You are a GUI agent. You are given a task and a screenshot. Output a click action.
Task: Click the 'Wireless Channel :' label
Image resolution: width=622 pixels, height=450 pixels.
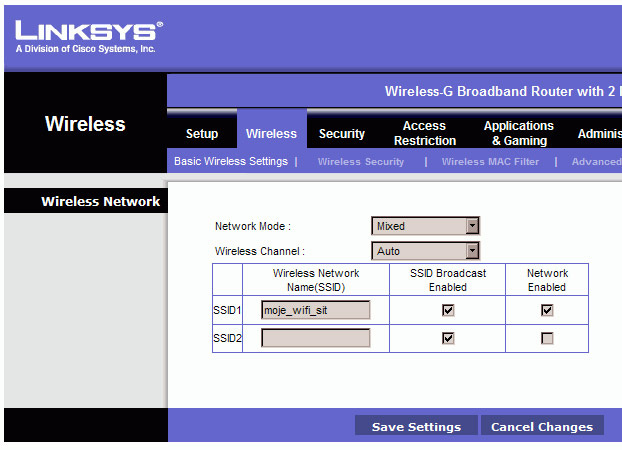[259, 251]
